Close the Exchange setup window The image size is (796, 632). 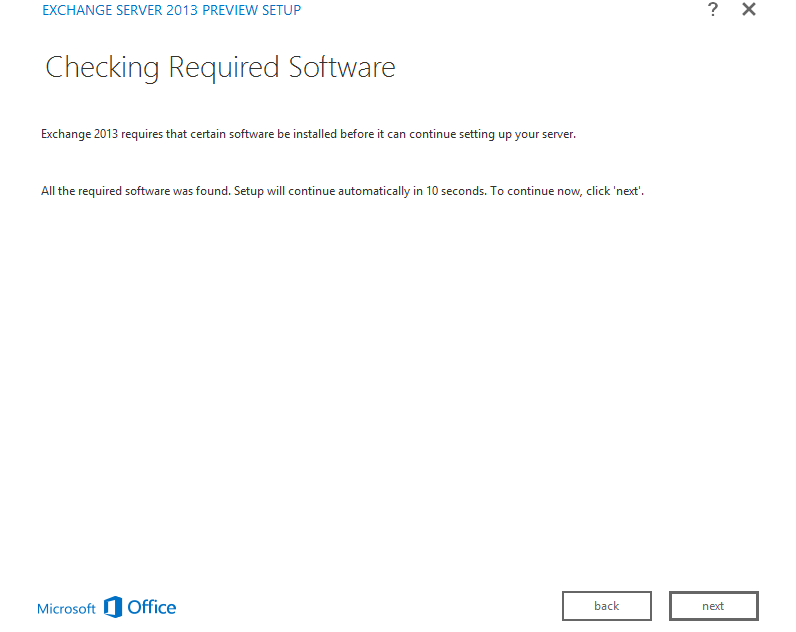pyautogui.click(x=748, y=10)
